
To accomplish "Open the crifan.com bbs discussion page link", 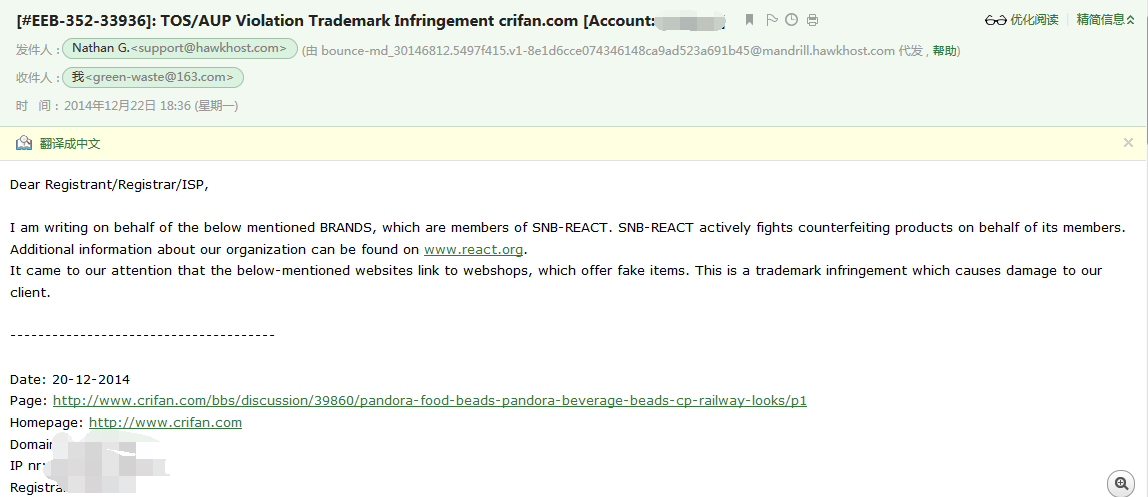I will [x=429, y=401].
